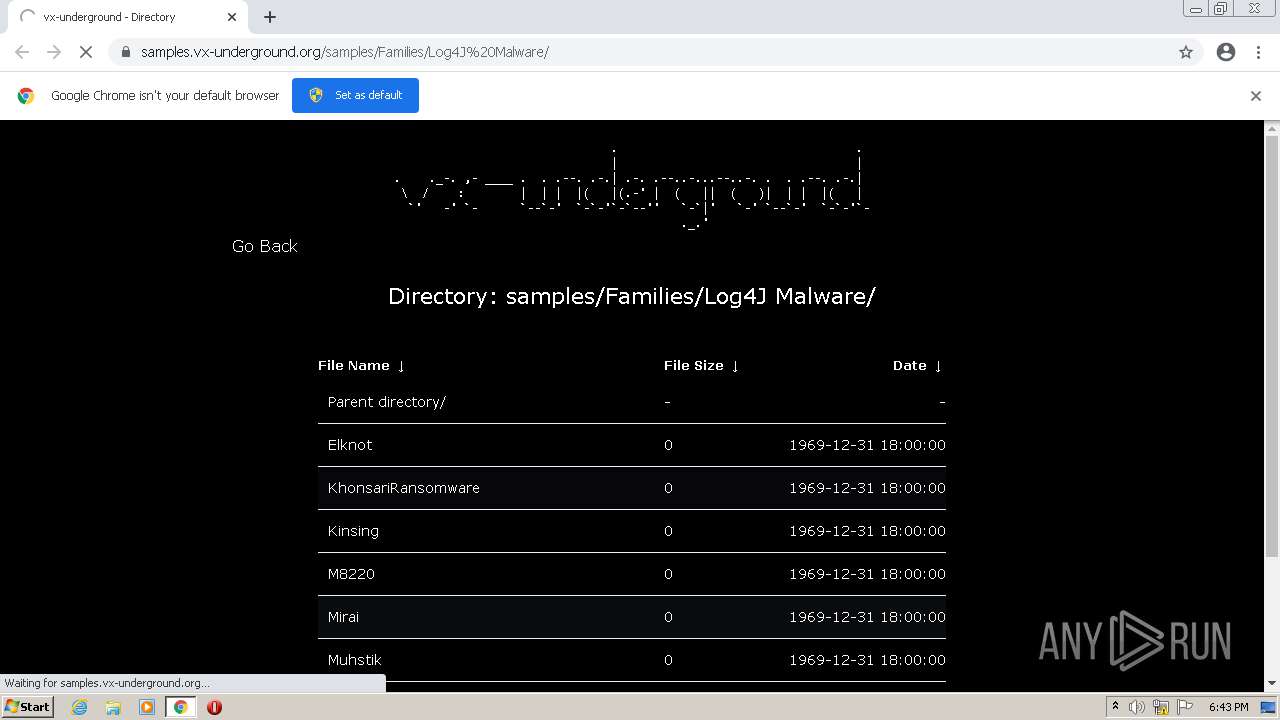The height and width of the screenshot is (720, 1280).
Task: Open the Elknot folder
Action: 350,445
